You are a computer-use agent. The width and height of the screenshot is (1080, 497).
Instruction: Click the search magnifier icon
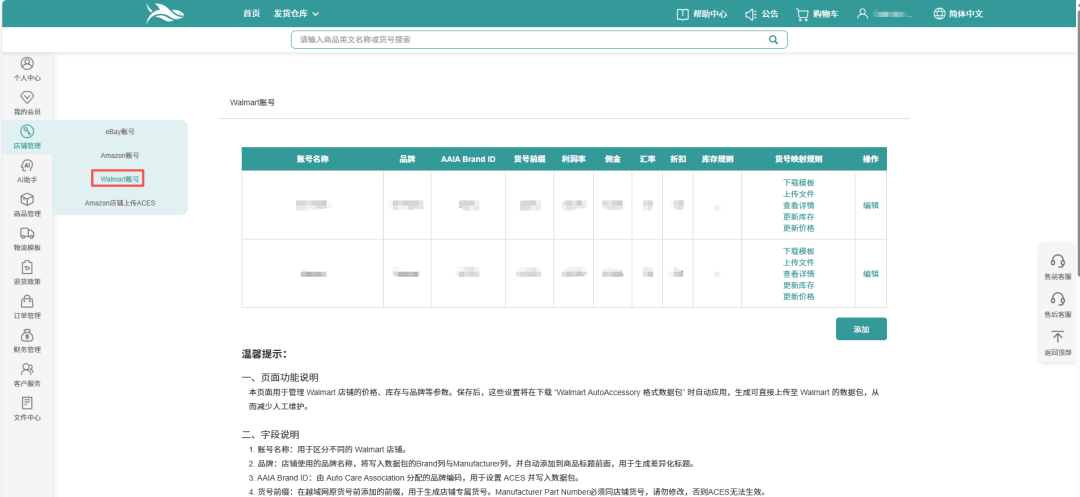773,40
